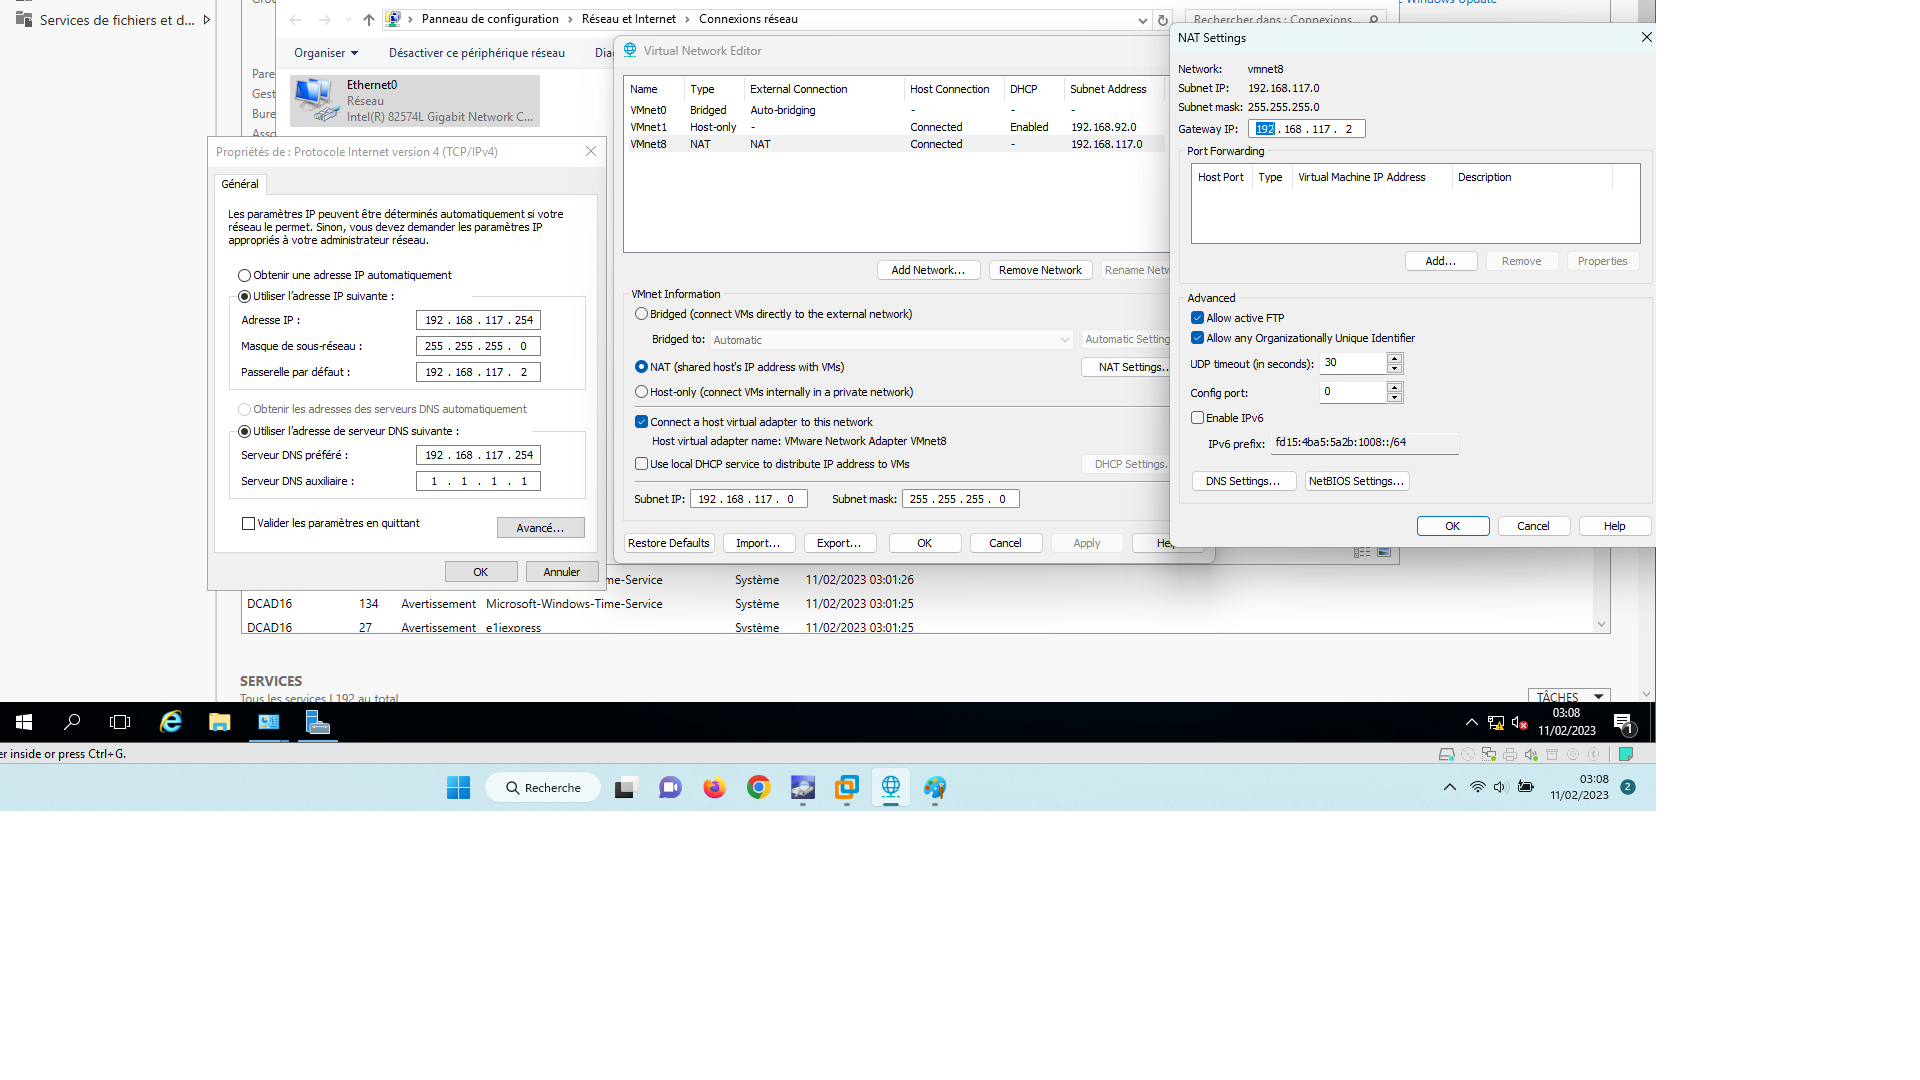Check Valider les paramètres en quittant
This screenshot has width=1920, height=1080.
(248, 523)
